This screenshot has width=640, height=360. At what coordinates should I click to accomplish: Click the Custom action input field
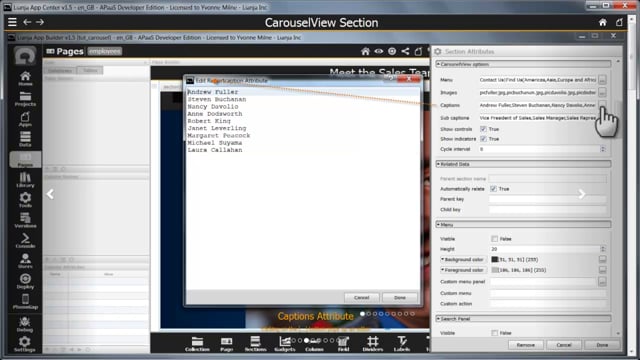548,304
